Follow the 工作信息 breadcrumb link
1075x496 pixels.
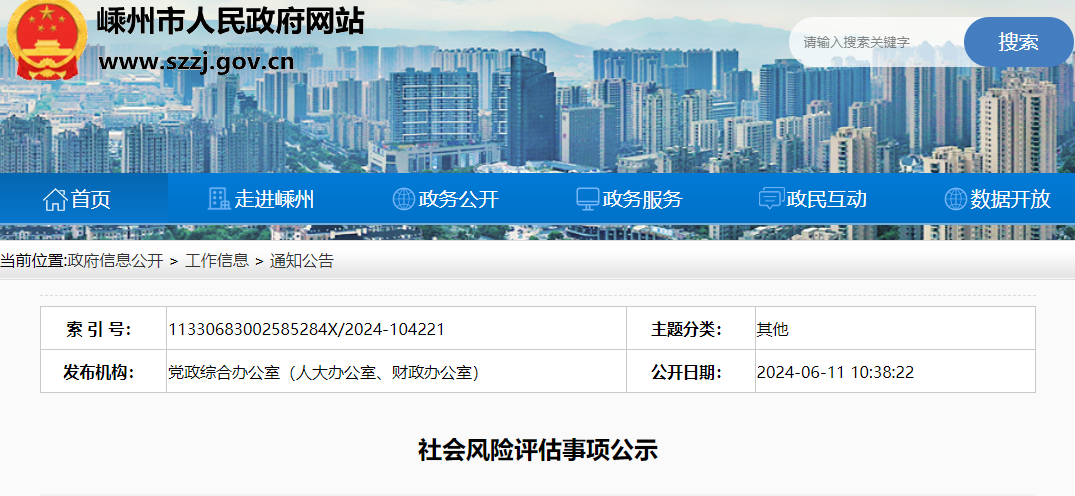tap(217, 261)
